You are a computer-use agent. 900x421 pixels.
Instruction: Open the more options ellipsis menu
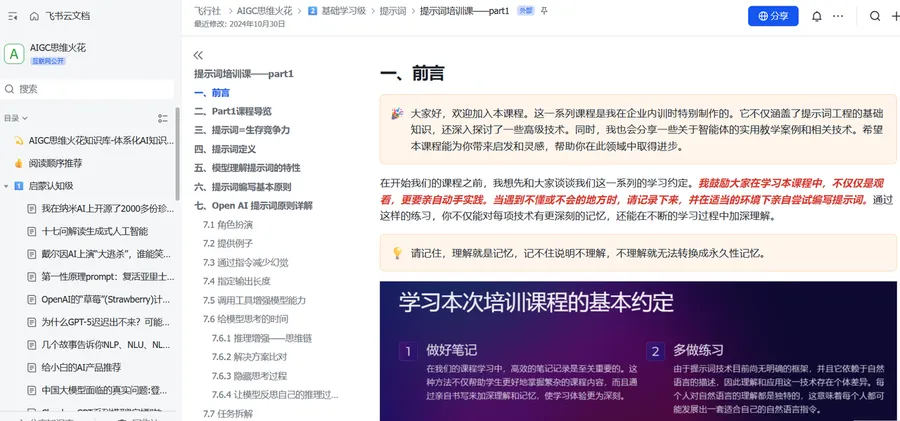pos(838,16)
